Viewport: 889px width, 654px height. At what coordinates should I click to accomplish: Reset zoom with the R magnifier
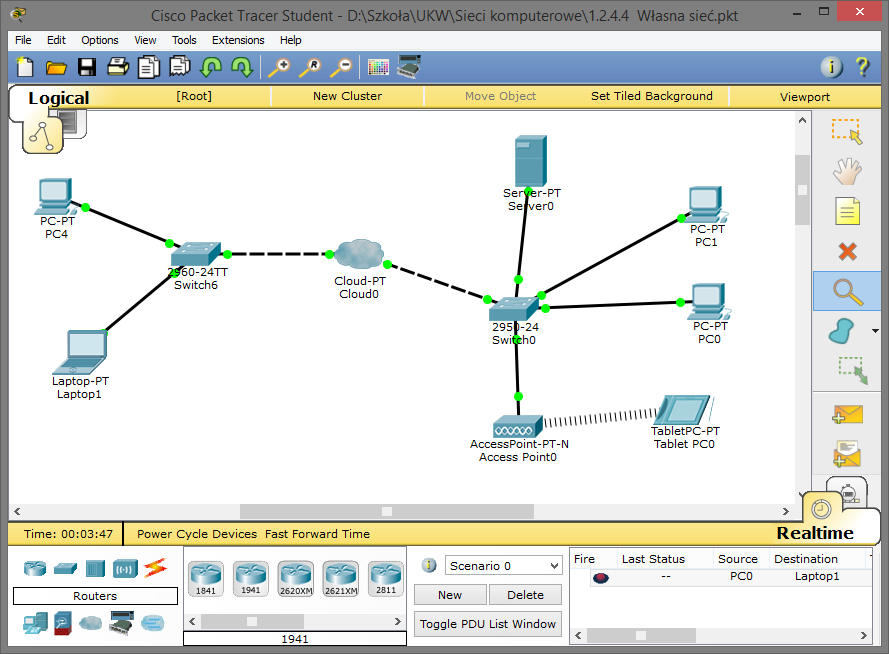point(310,67)
